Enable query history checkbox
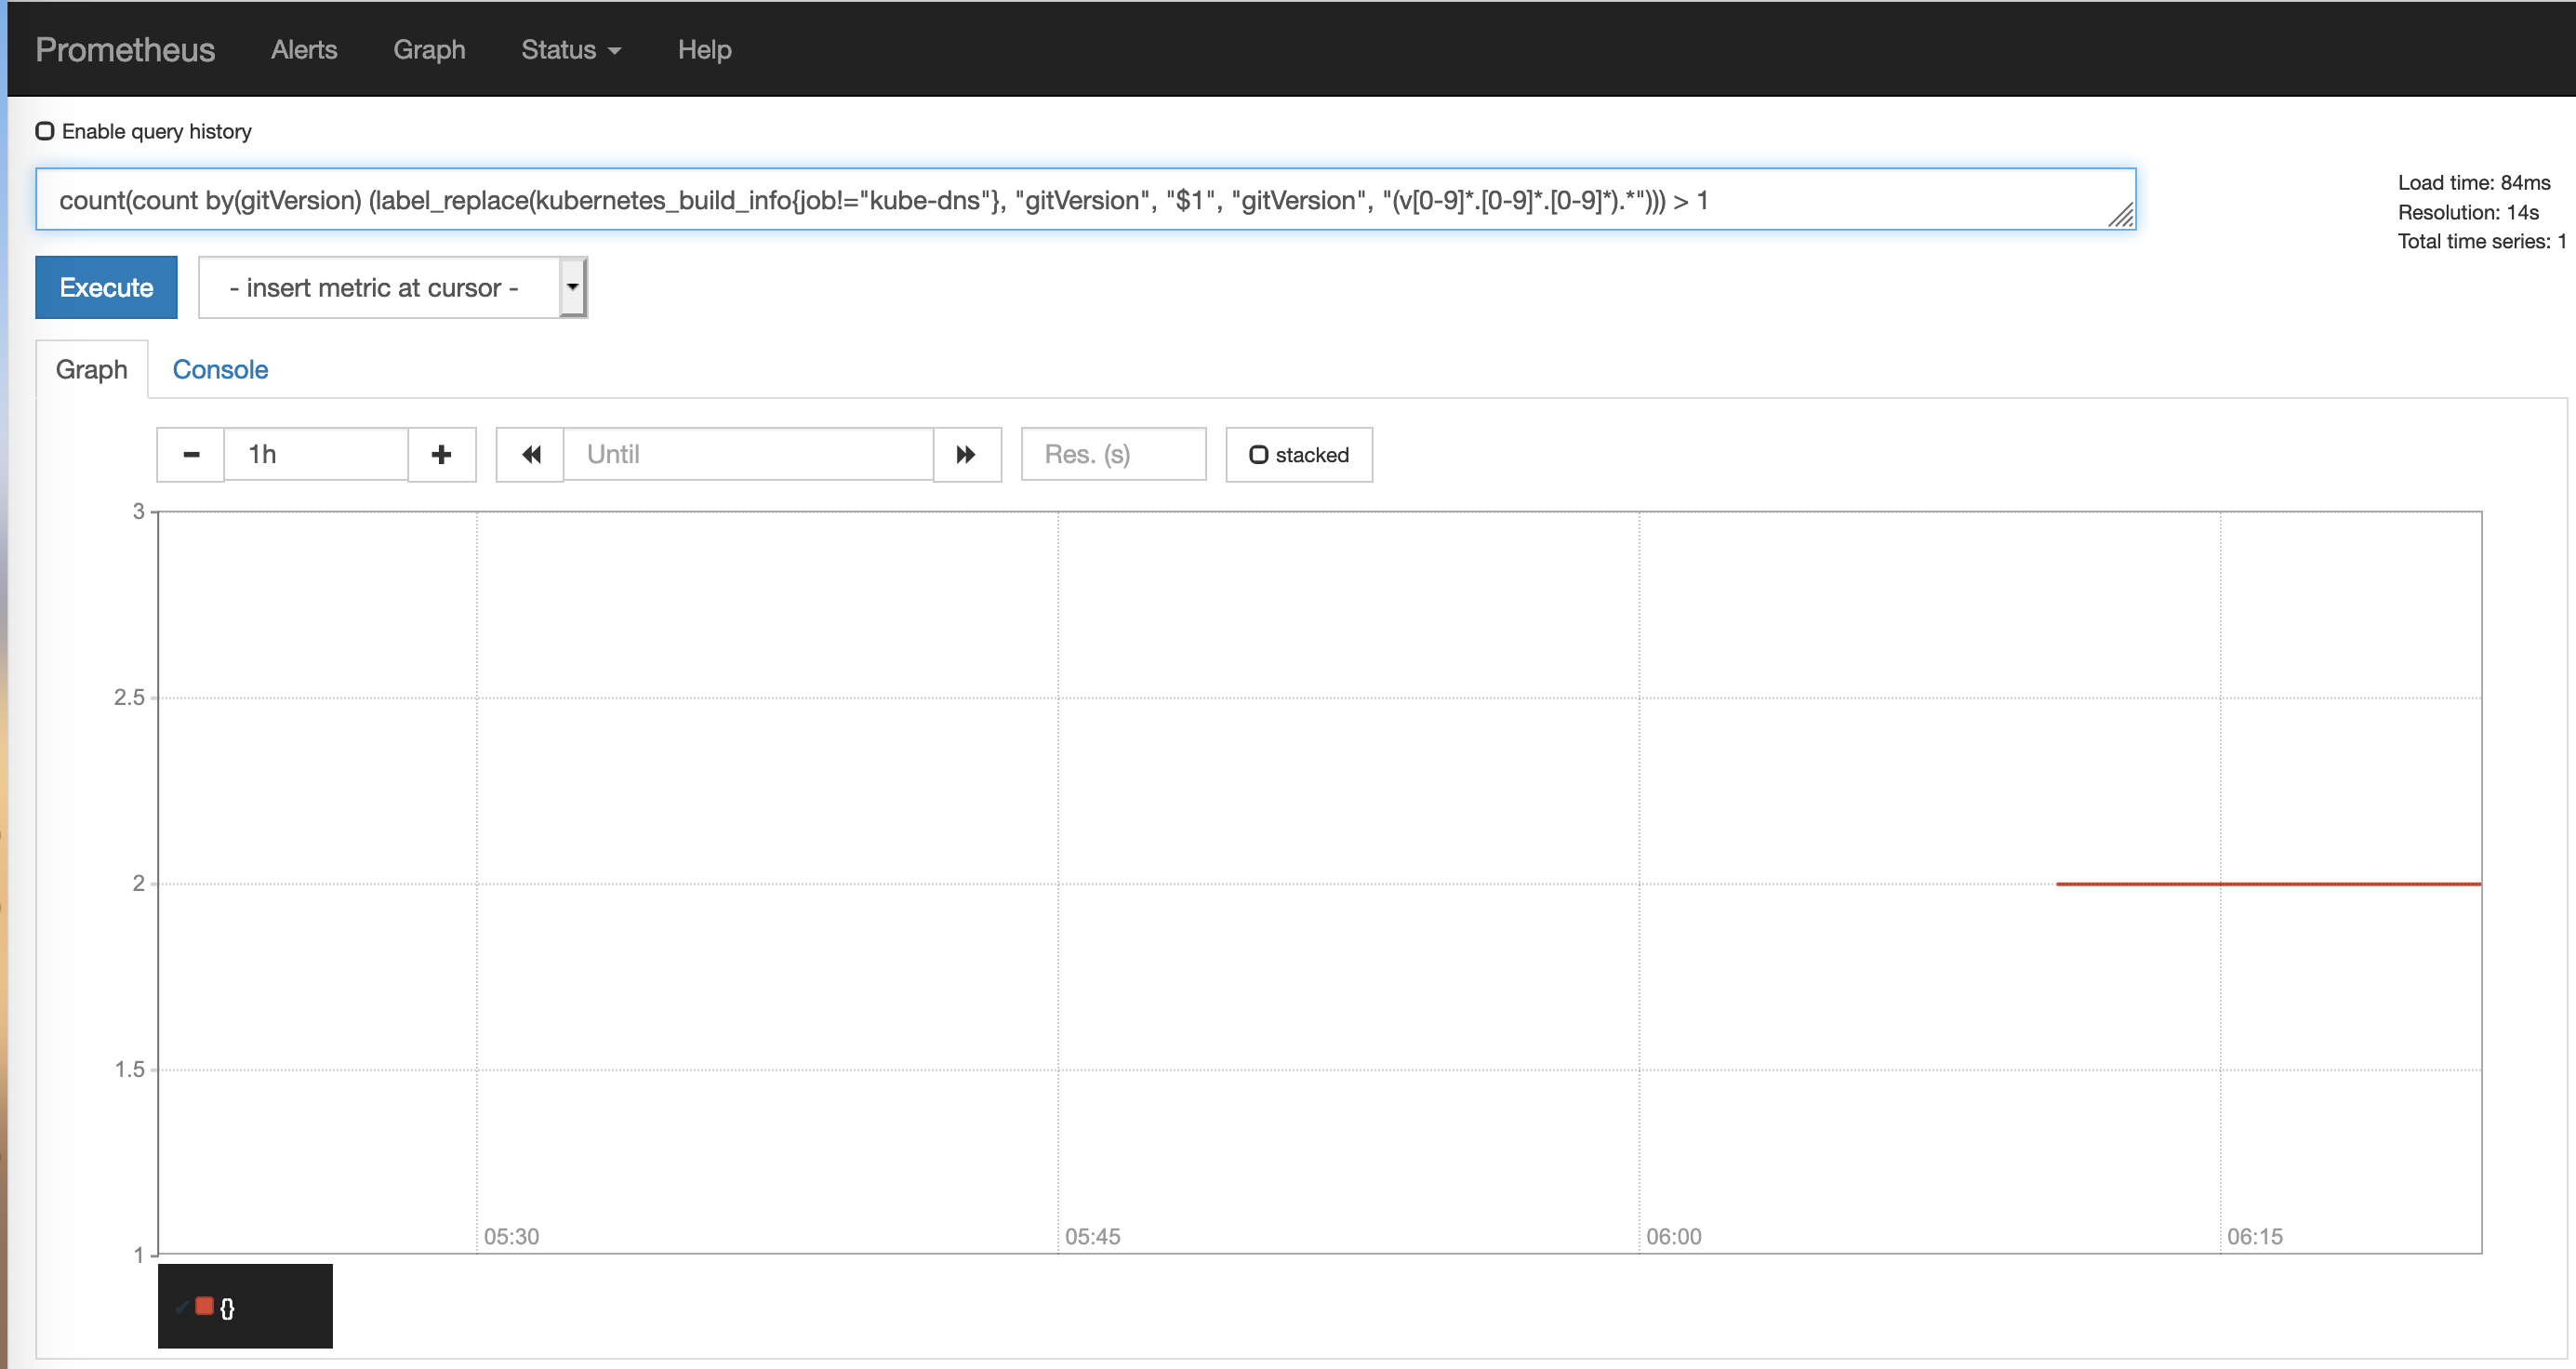The width and height of the screenshot is (2576, 1369). click(x=45, y=131)
